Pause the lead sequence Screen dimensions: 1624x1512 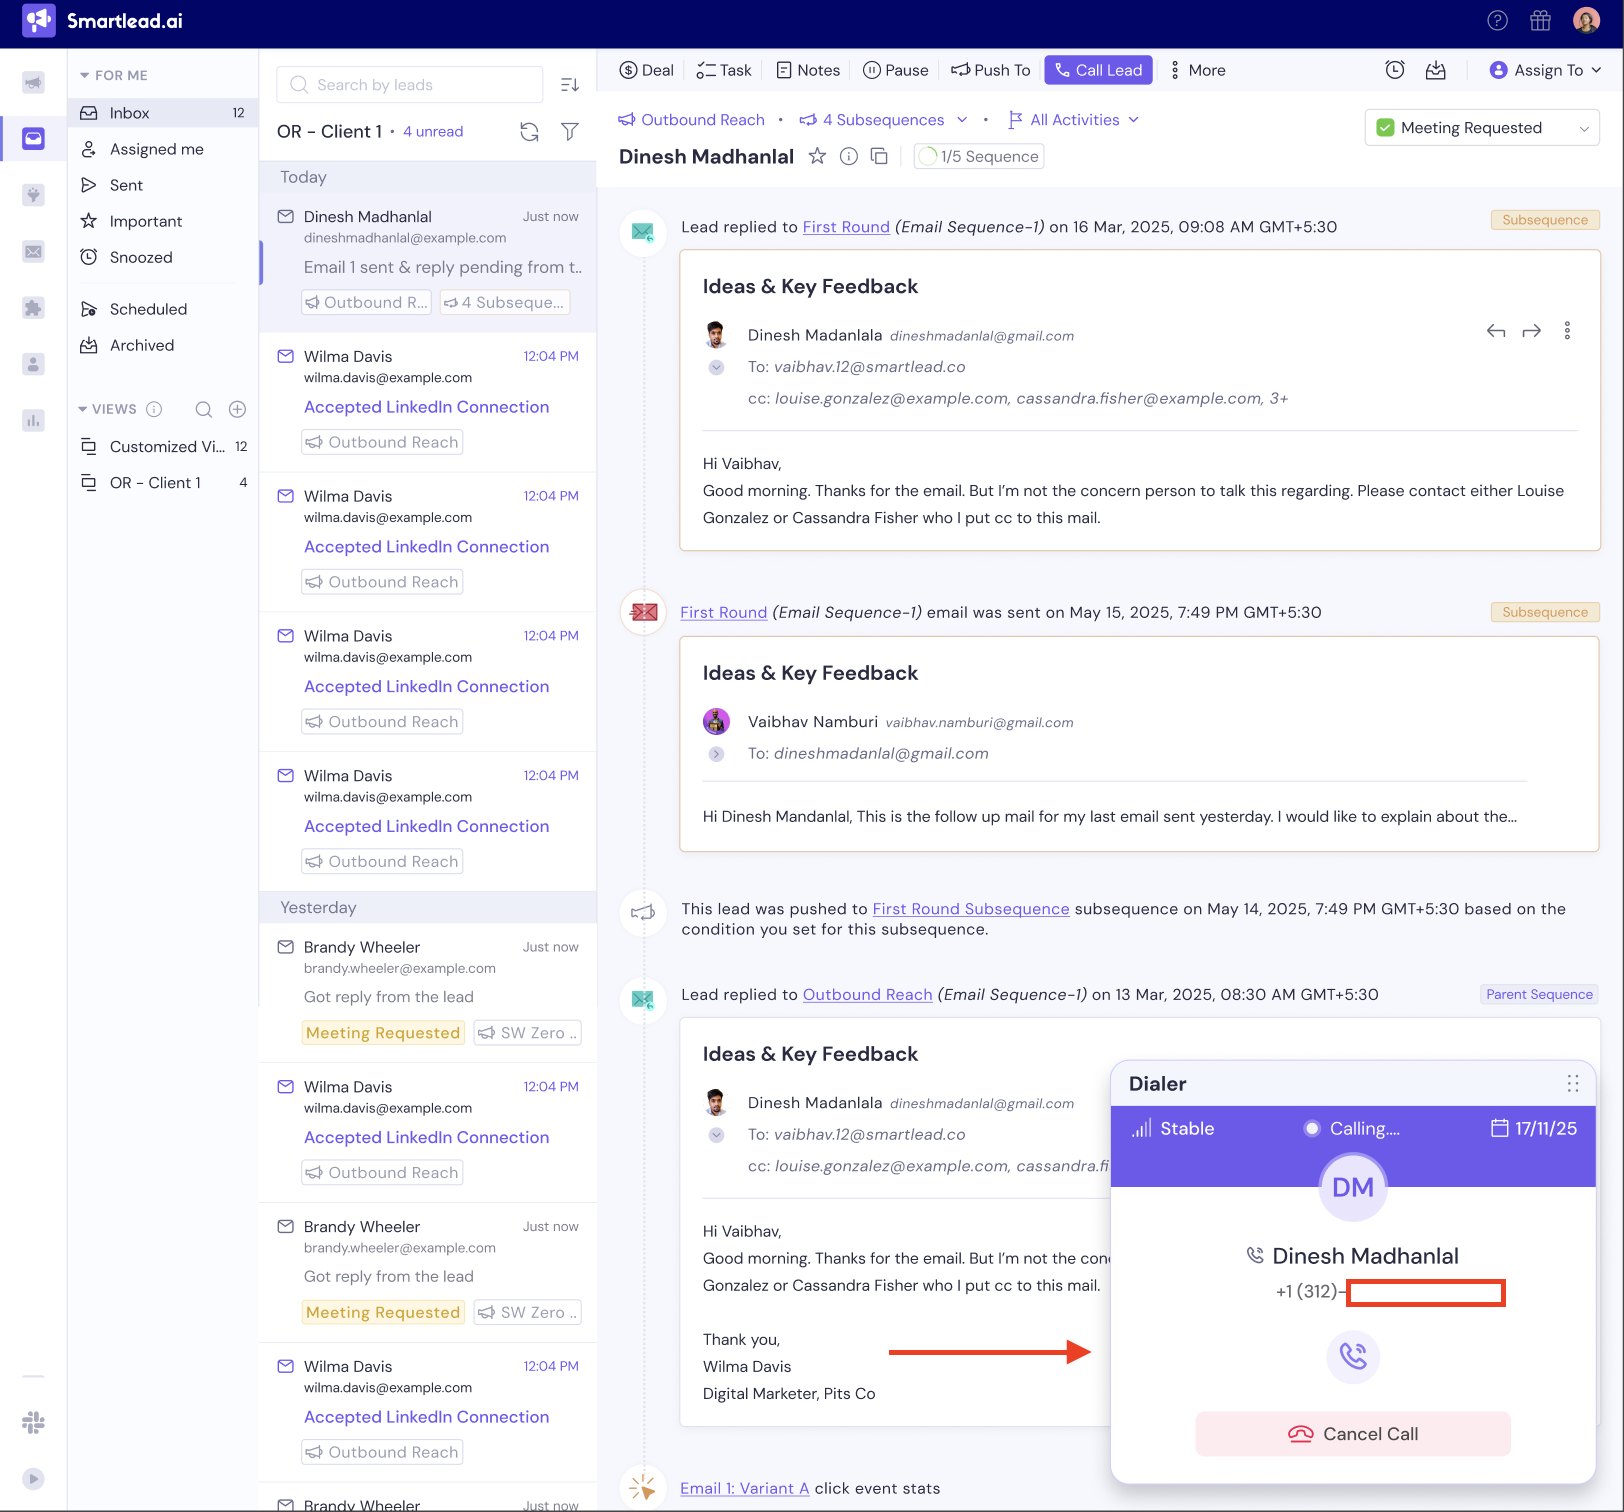[896, 70]
